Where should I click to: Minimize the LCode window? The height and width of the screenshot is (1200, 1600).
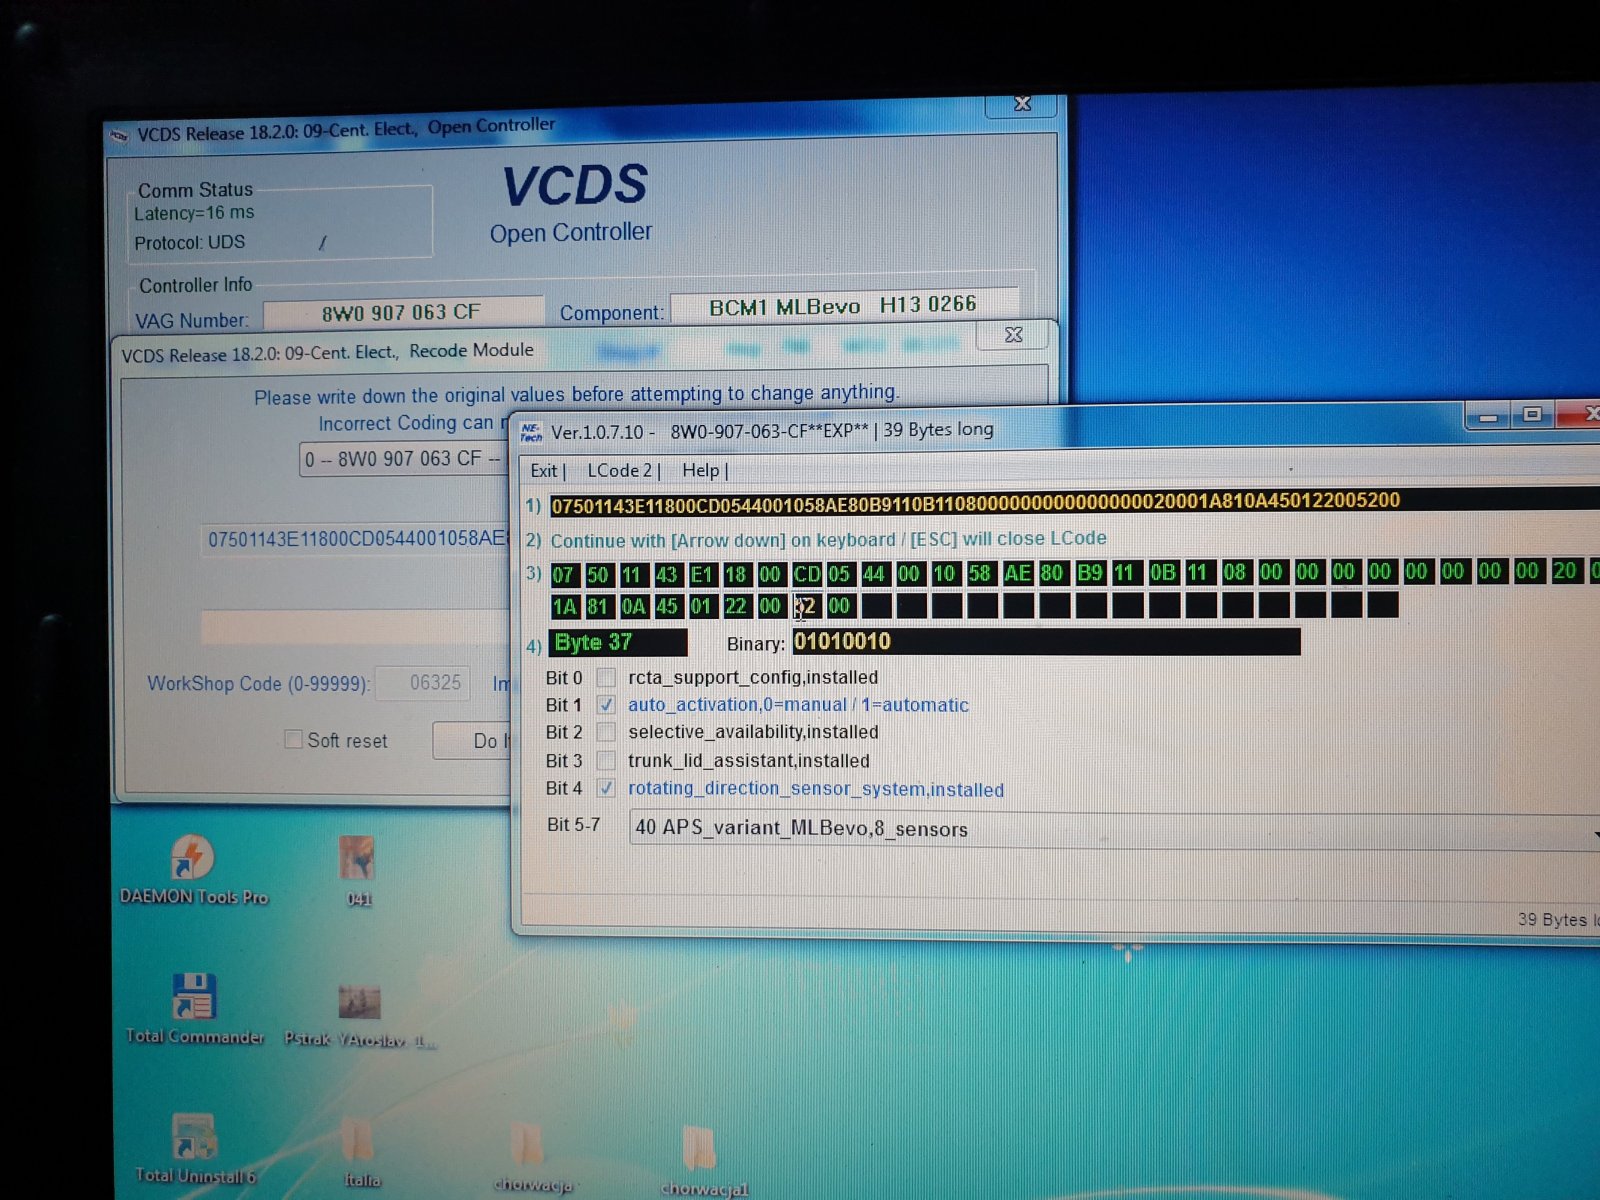[1488, 416]
